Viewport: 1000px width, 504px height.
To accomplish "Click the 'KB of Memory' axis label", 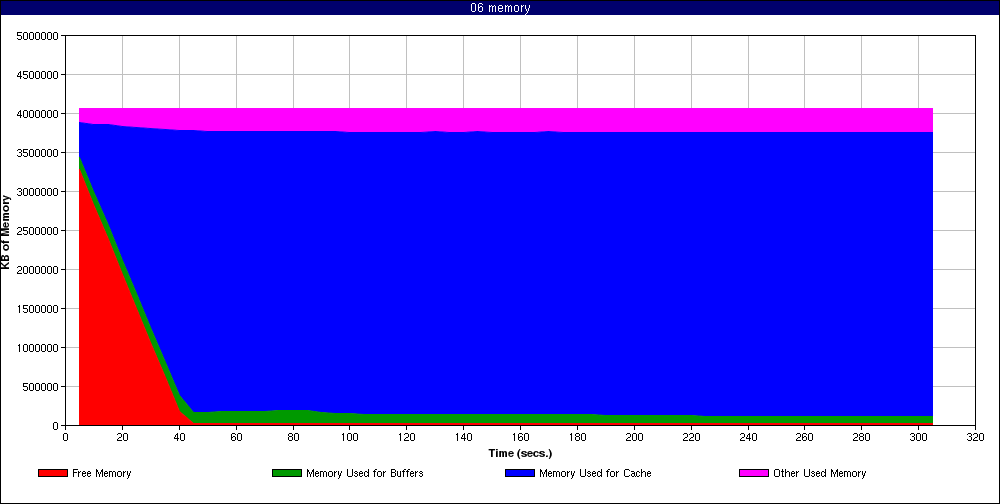I will click(x=6, y=232).
